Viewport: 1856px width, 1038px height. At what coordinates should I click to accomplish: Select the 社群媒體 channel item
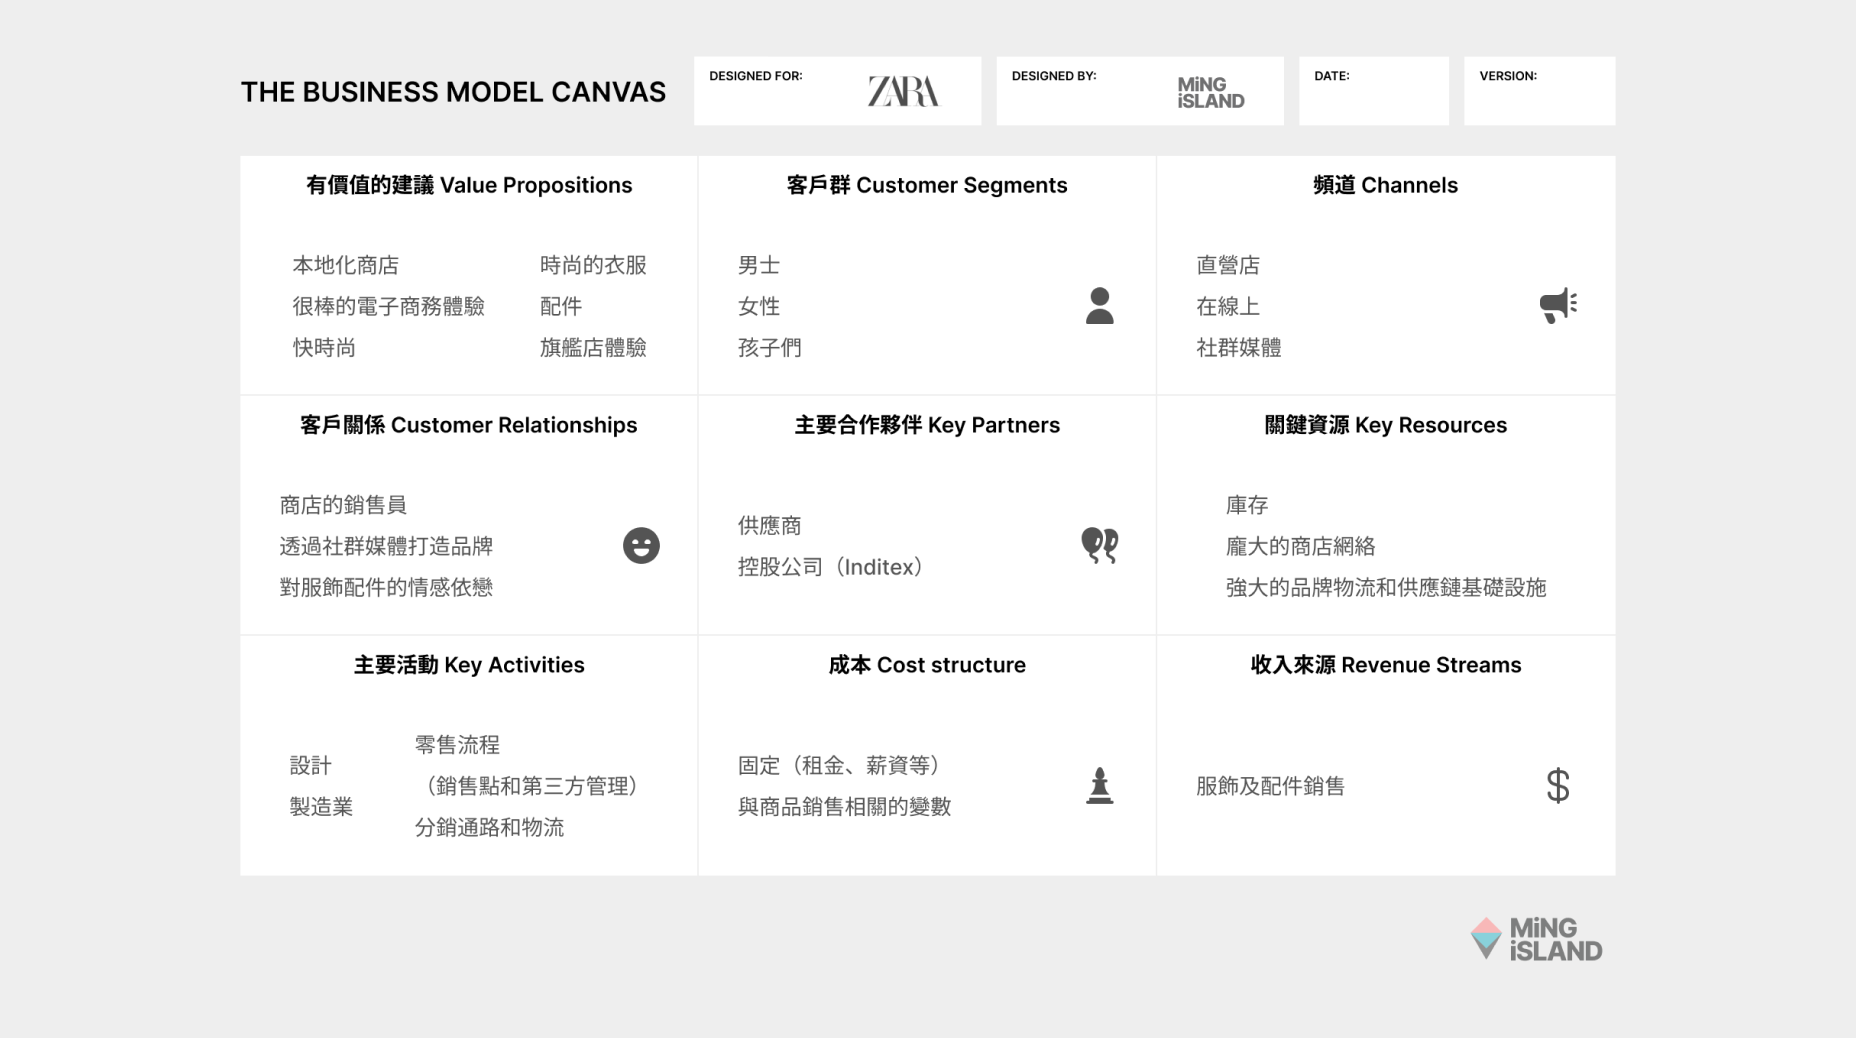point(1238,347)
